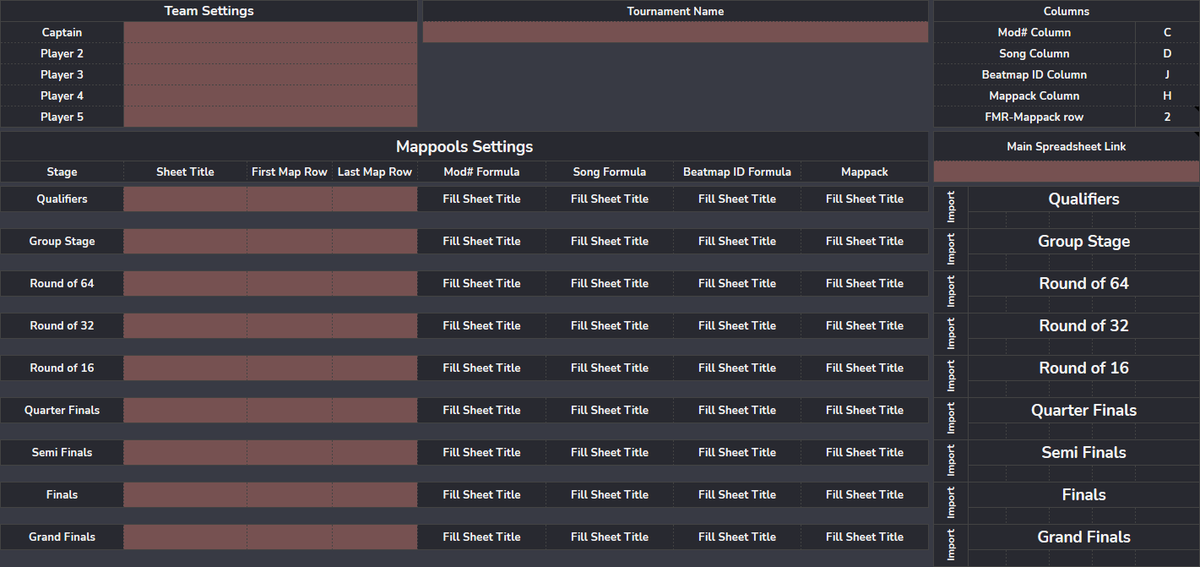Select Quarter Finals Song Formula cell
This screenshot has width=1200, height=567.
click(x=609, y=410)
